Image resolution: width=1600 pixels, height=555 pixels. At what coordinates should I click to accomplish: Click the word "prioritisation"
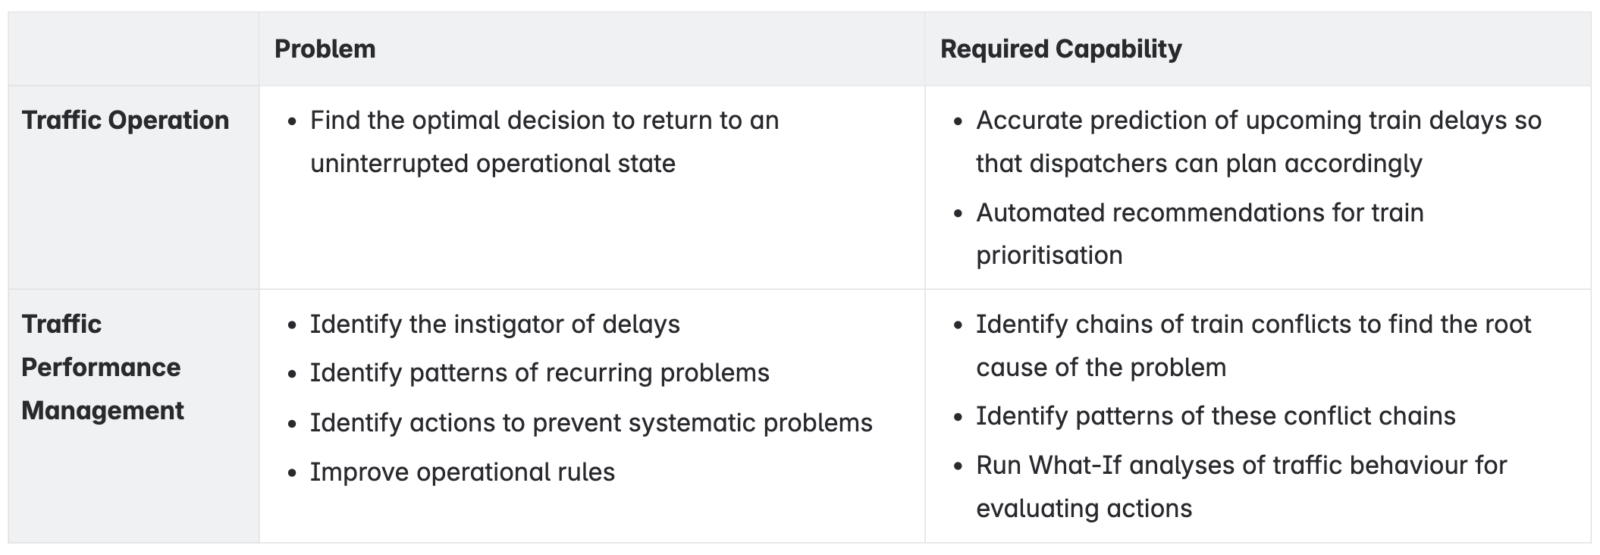[1049, 256]
